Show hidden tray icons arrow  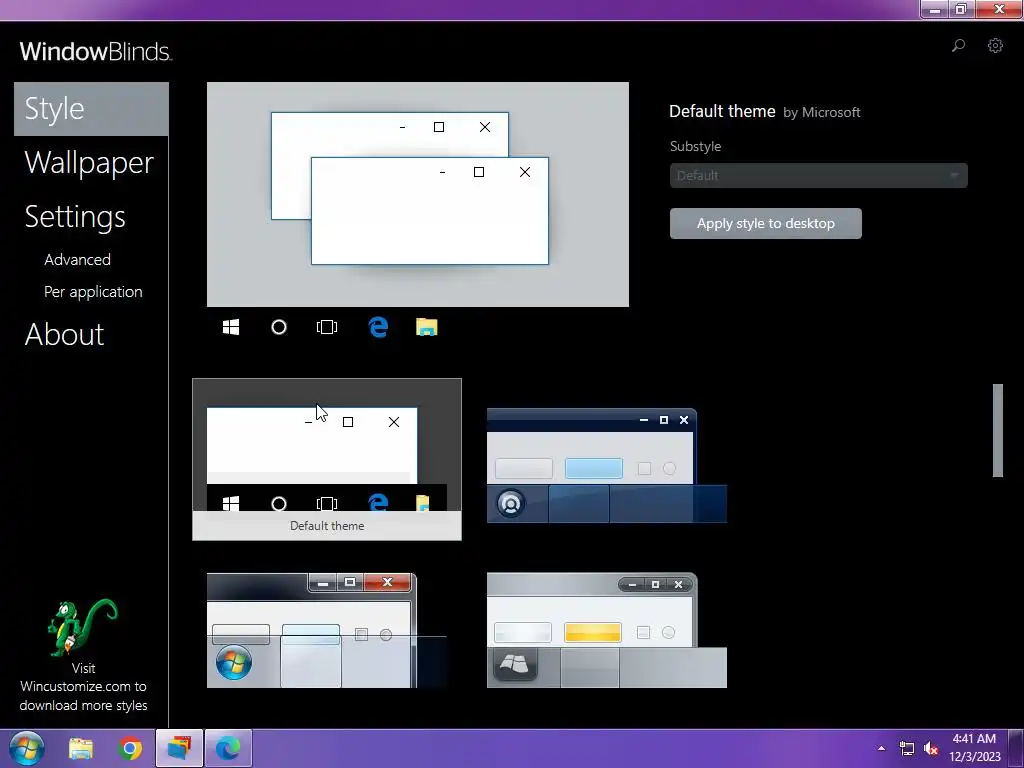coord(882,748)
